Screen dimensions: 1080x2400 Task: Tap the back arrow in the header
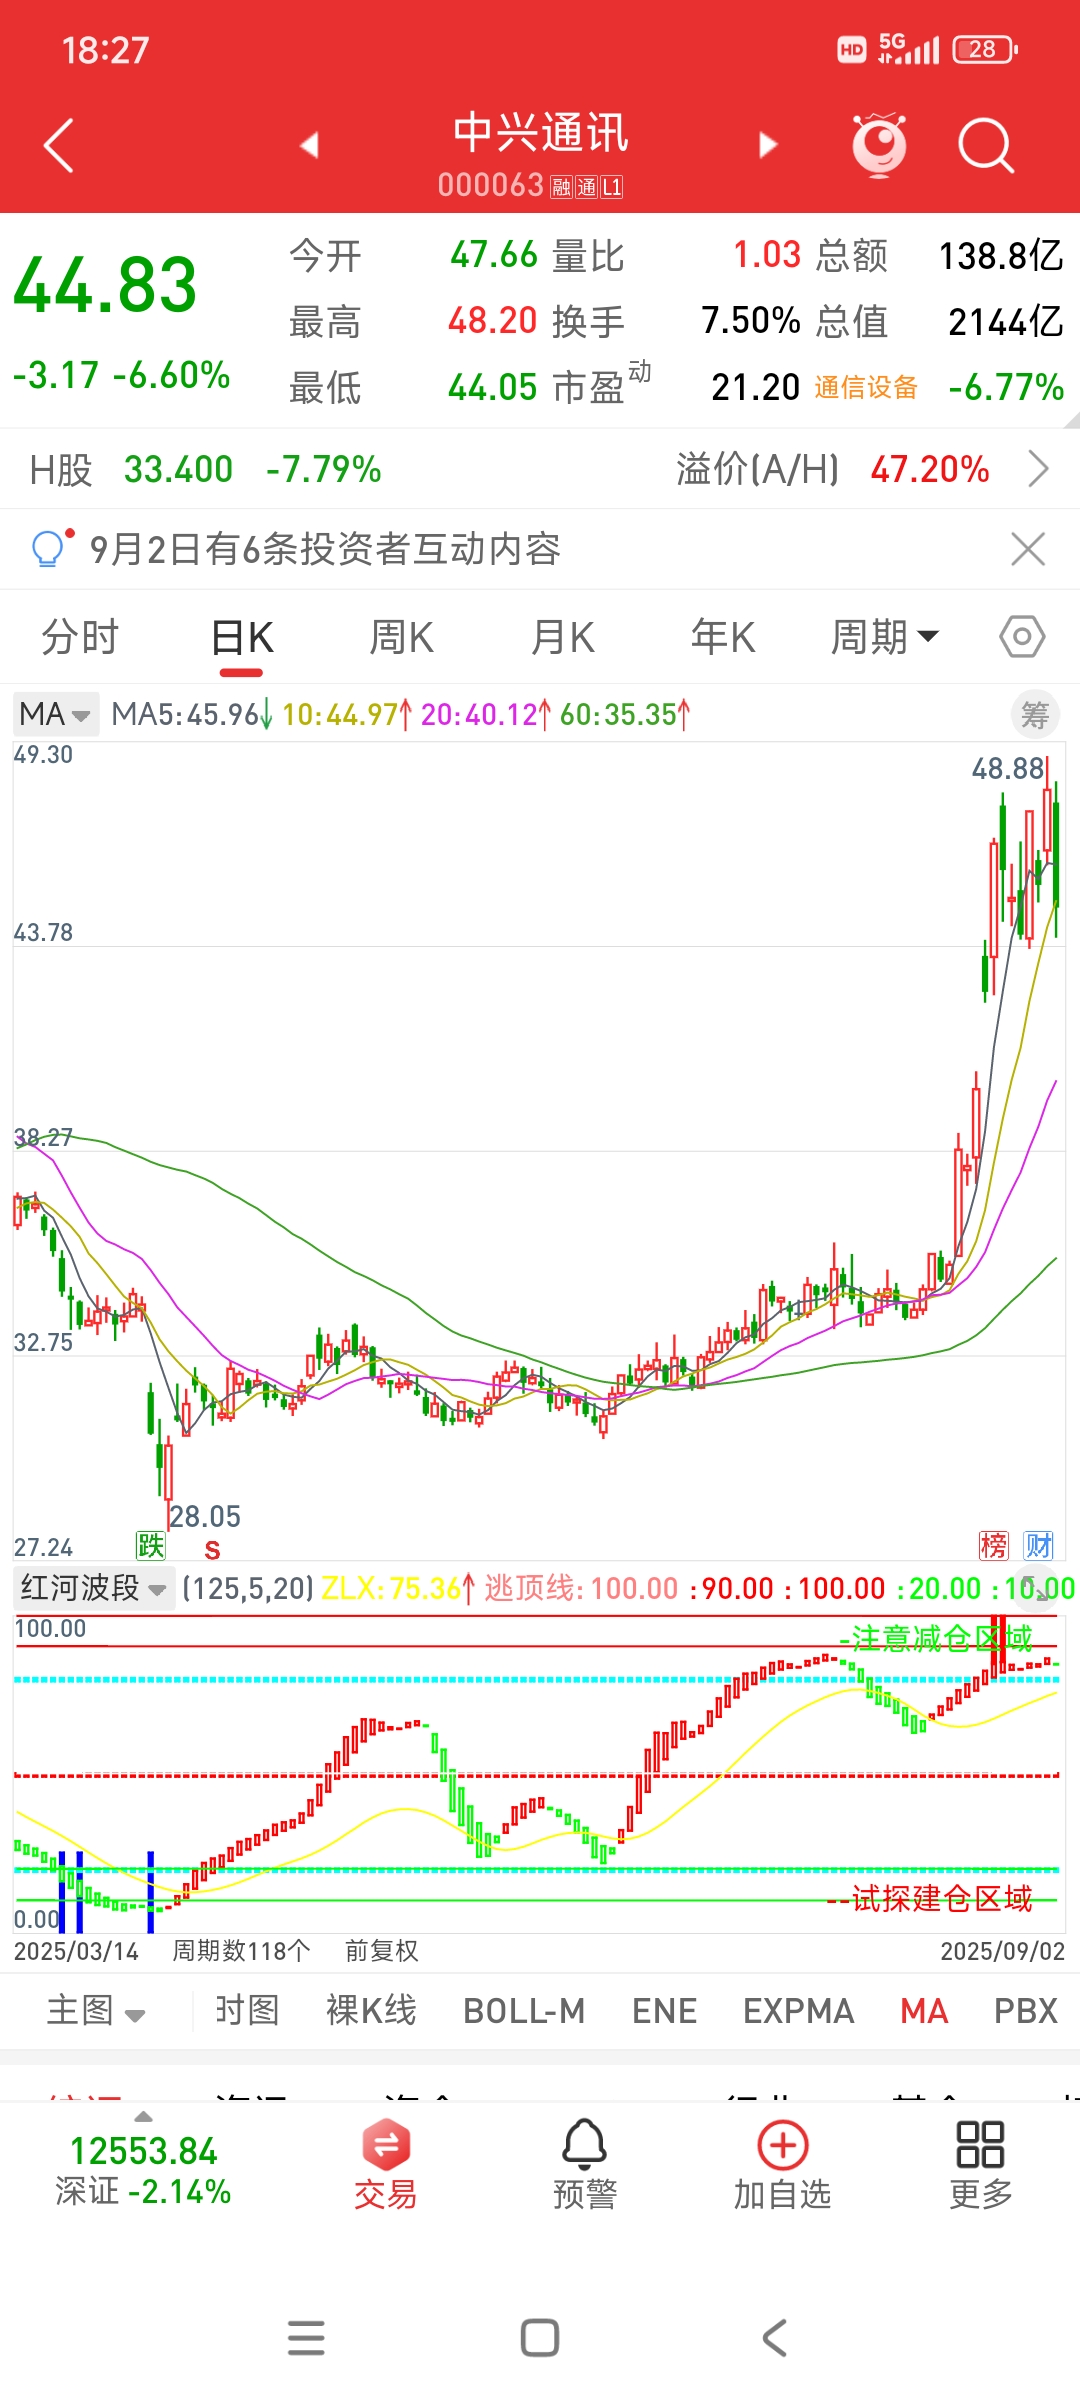click(x=59, y=146)
